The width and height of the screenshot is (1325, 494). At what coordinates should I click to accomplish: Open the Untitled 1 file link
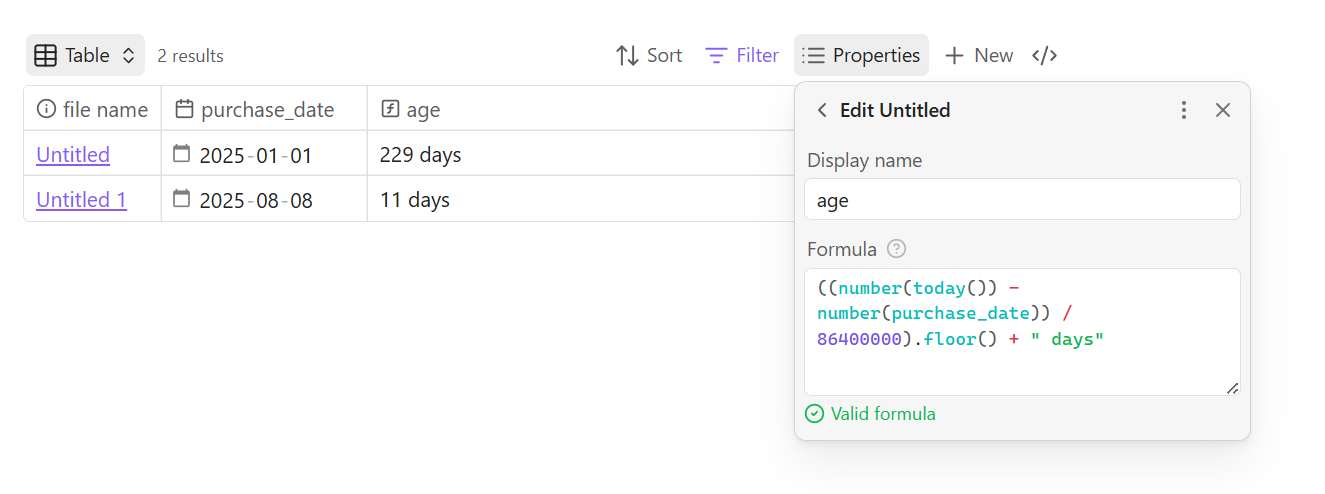(81, 200)
